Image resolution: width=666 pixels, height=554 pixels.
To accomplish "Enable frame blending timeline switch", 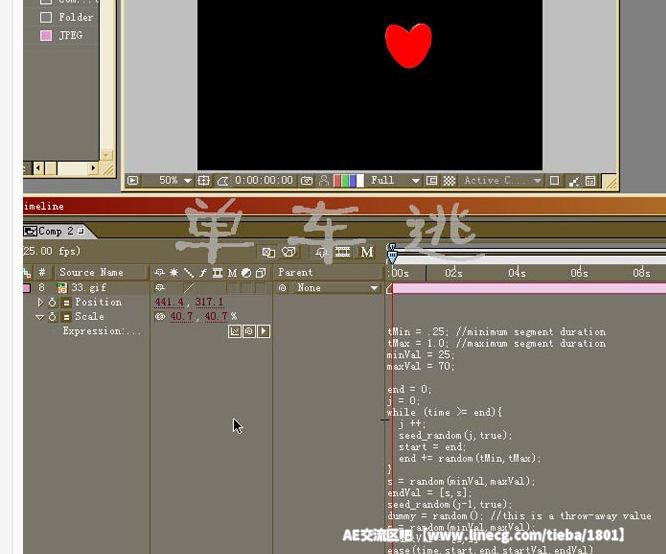I will tap(342, 252).
